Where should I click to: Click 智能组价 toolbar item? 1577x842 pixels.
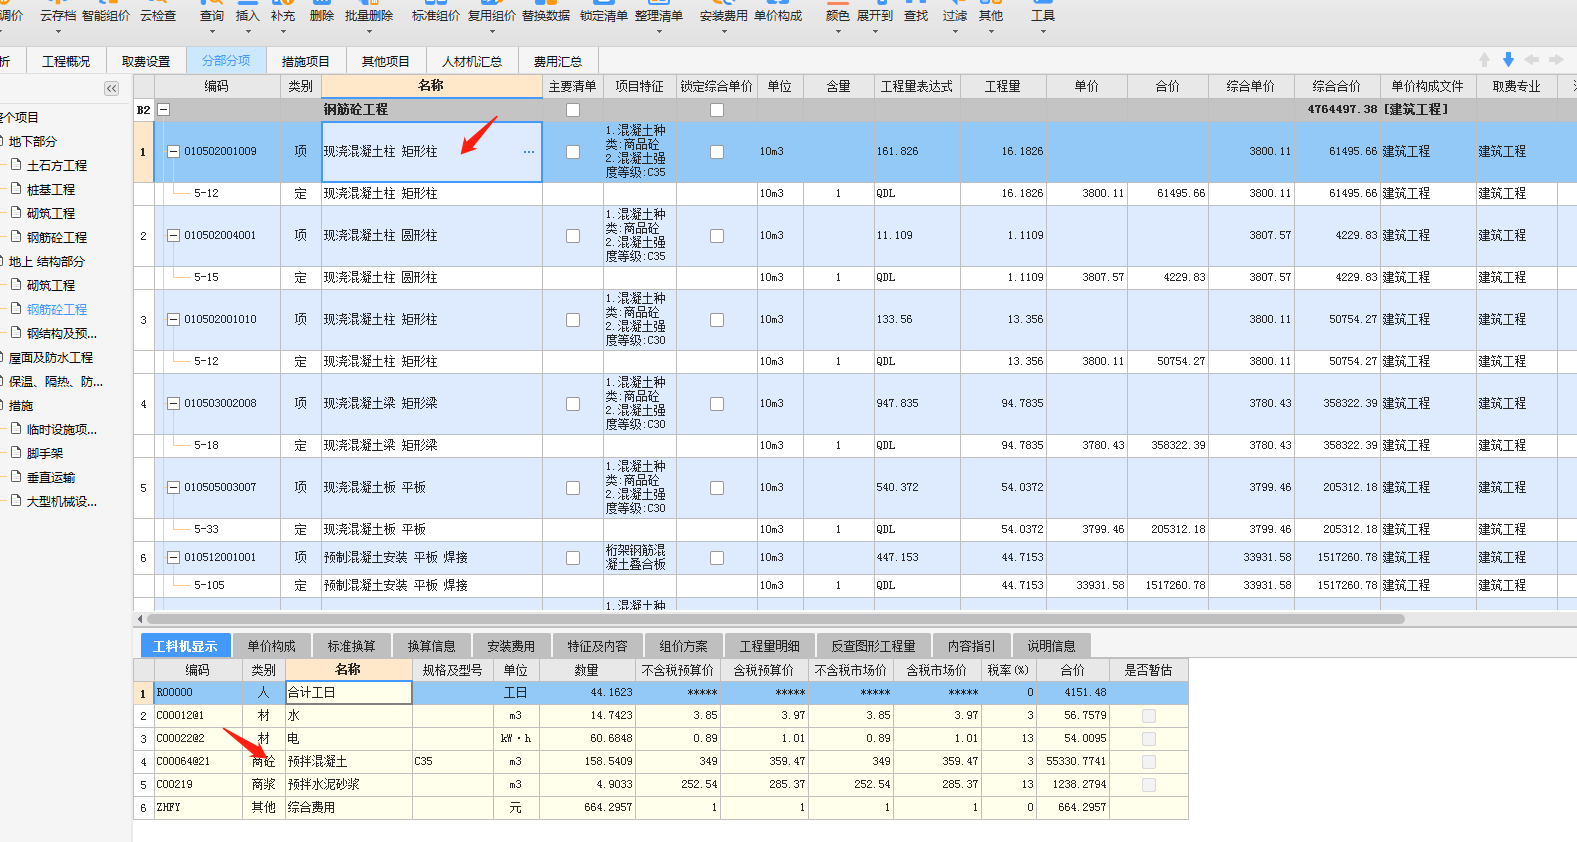105,16
